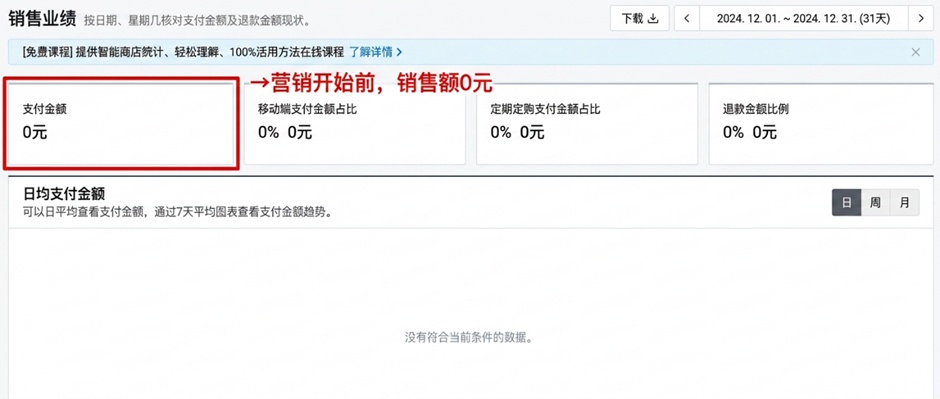
Task: Click the 0元 value under 支付金额
Action: [x=35, y=133]
